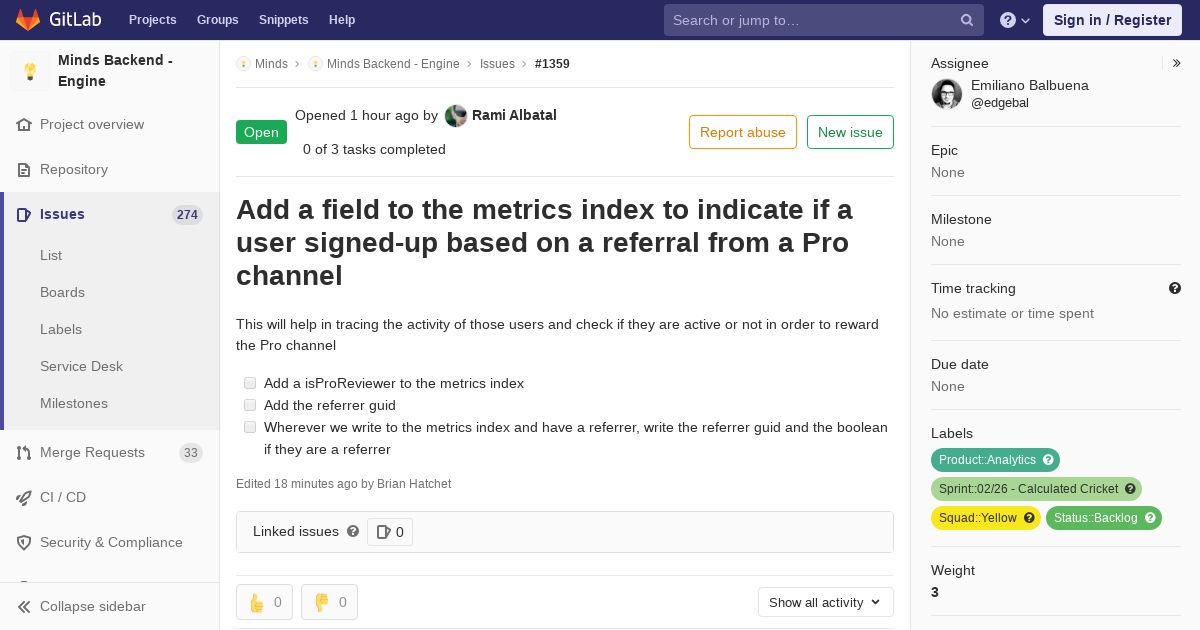
Task: Click the GitLab fox logo
Action: (x=28, y=19)
